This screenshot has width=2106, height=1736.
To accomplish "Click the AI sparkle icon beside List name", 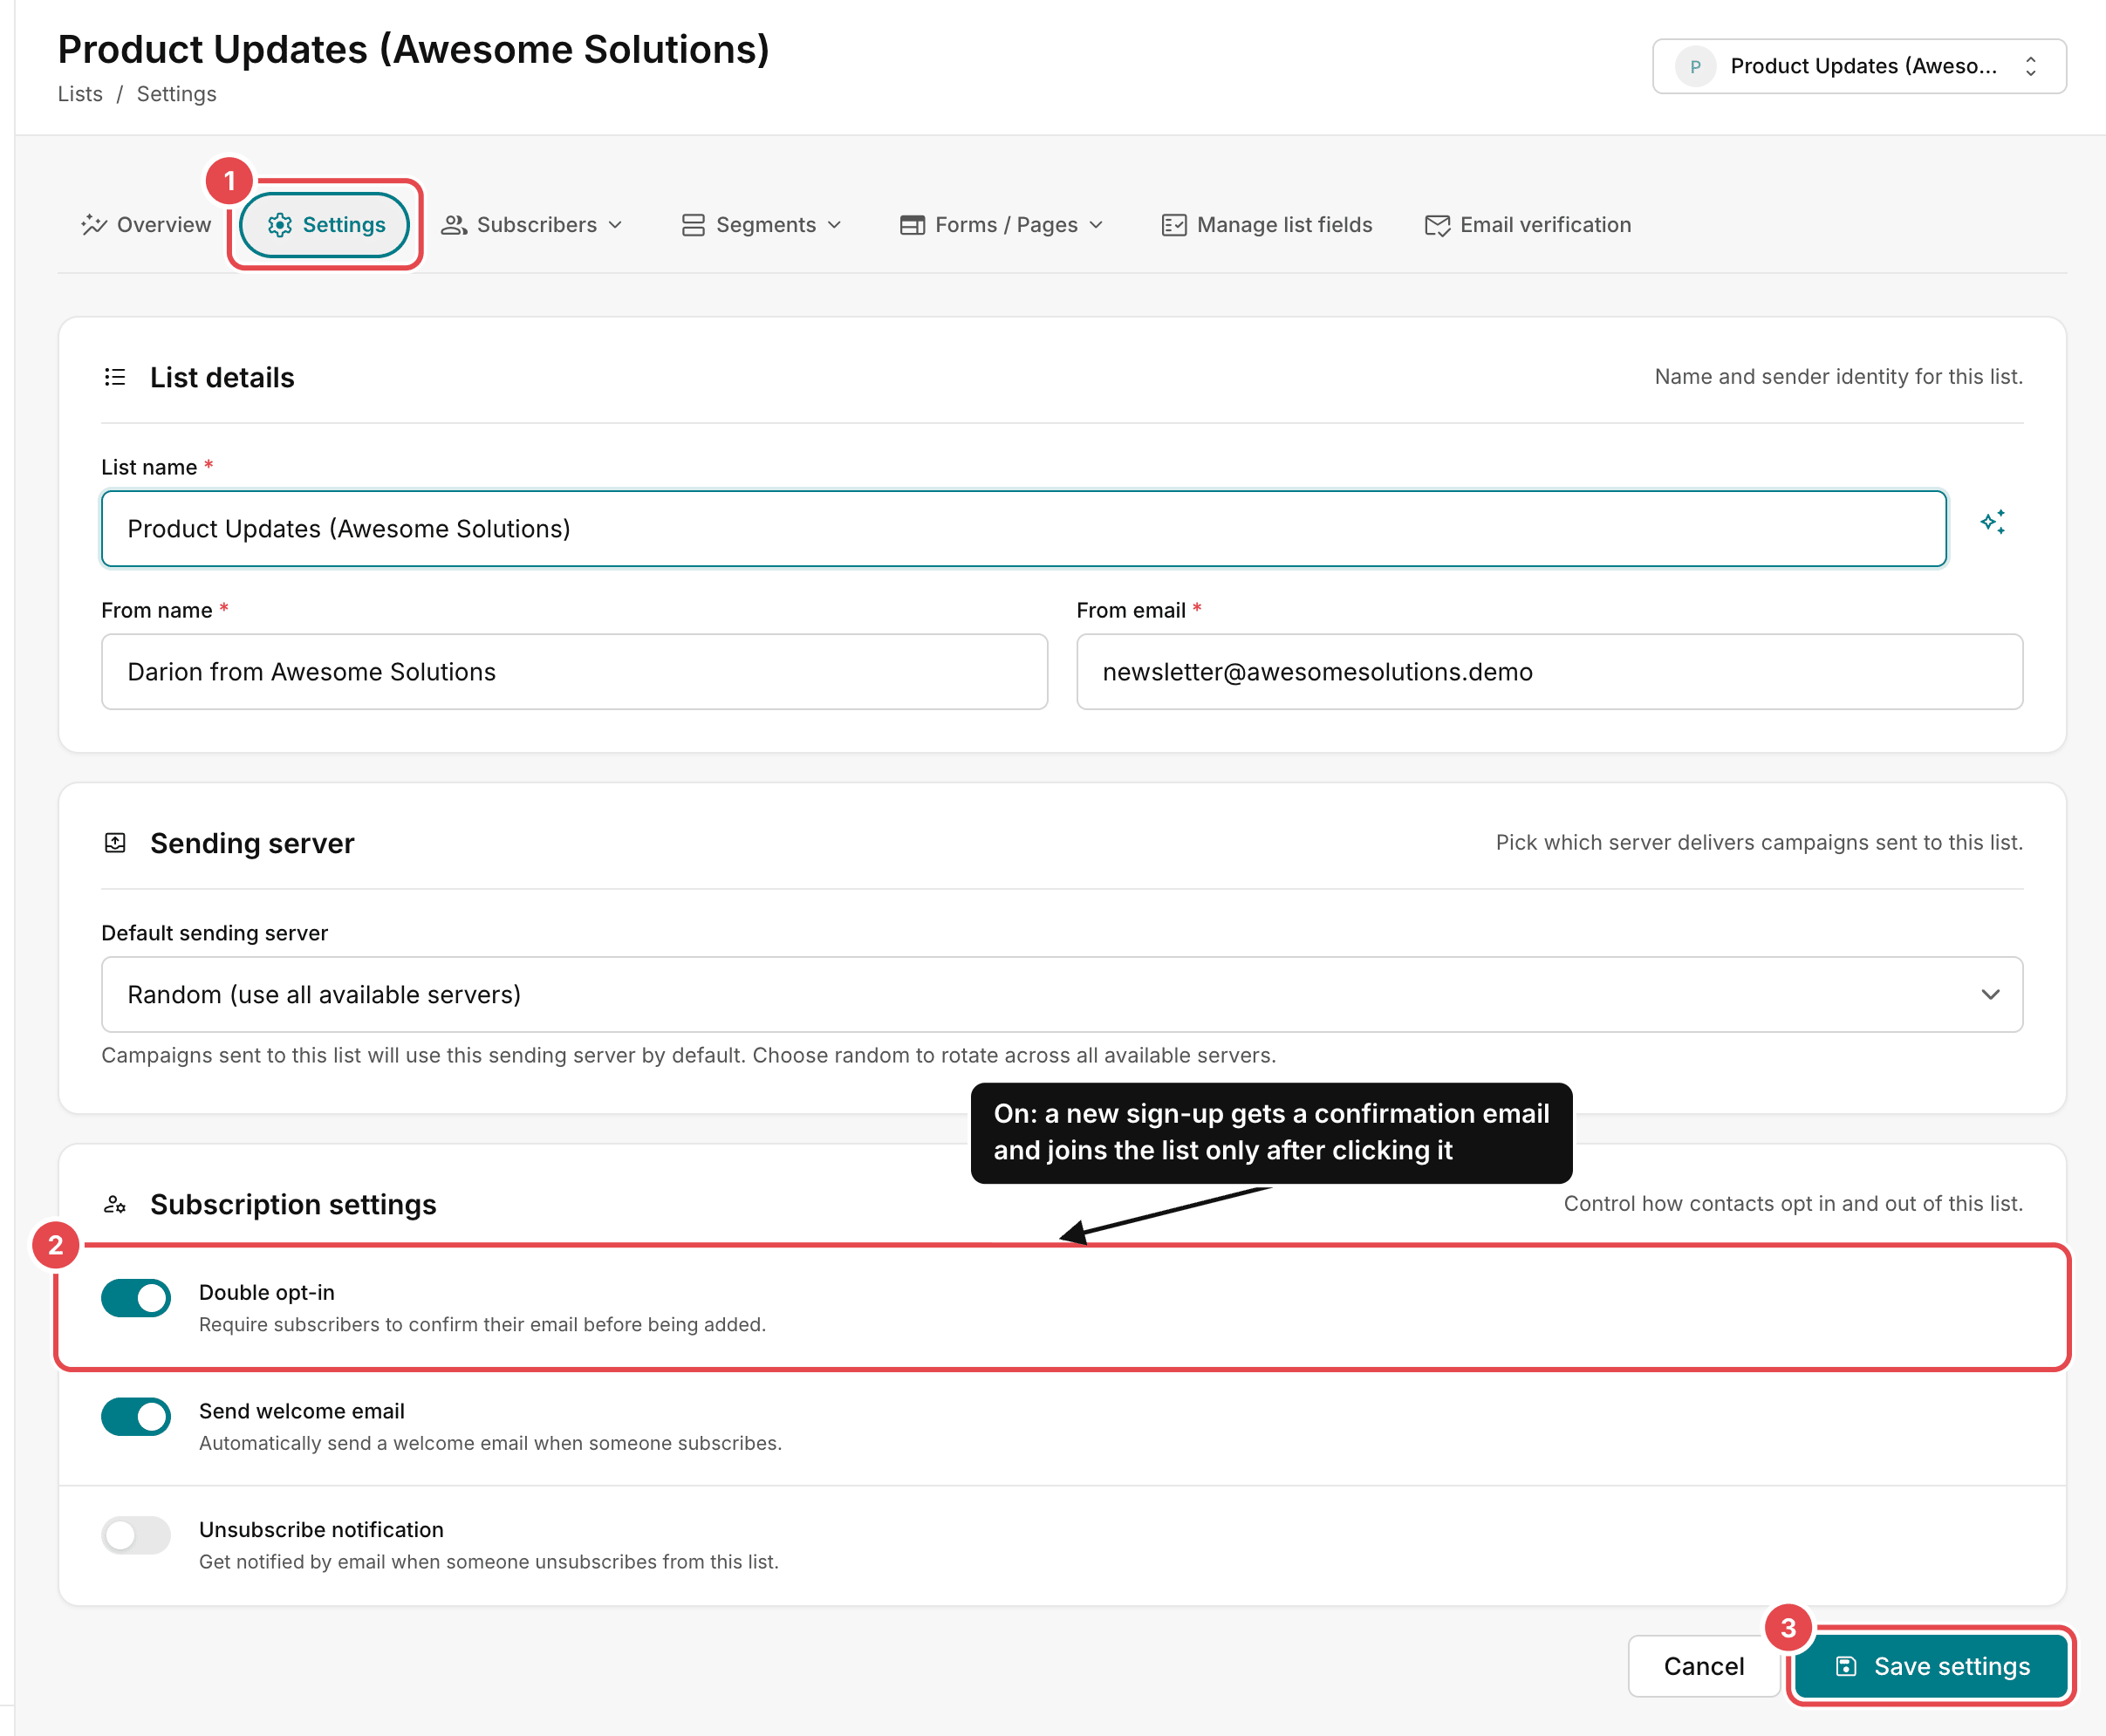I will 1992,522.
